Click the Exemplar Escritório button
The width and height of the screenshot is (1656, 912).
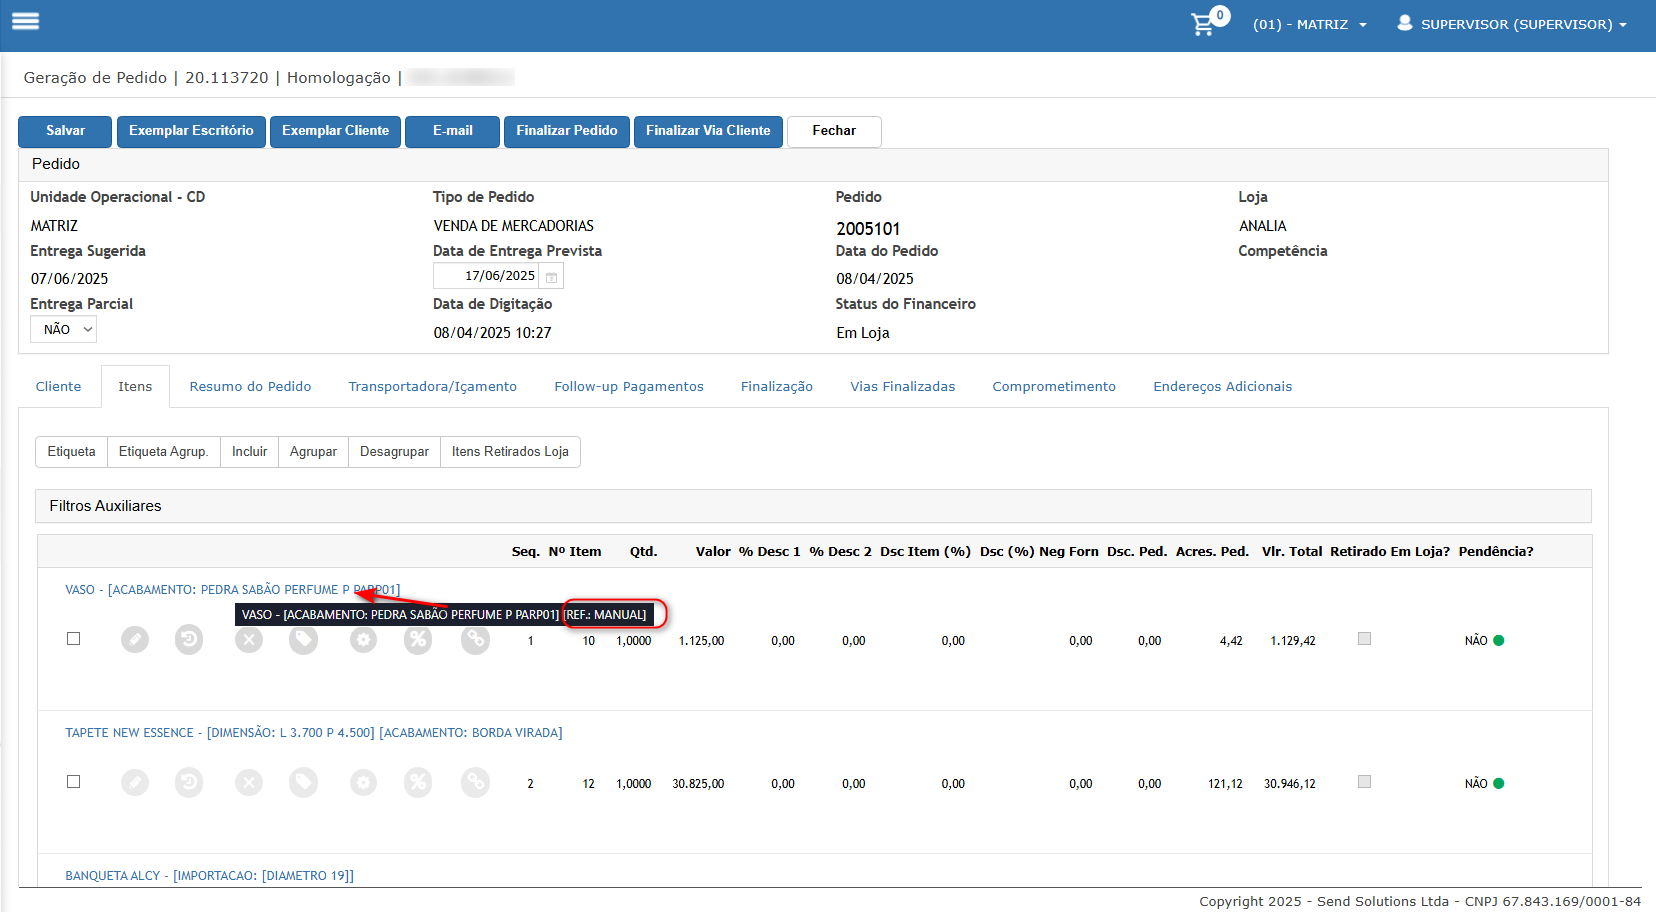pyautogui.click(x=191, y=131)
